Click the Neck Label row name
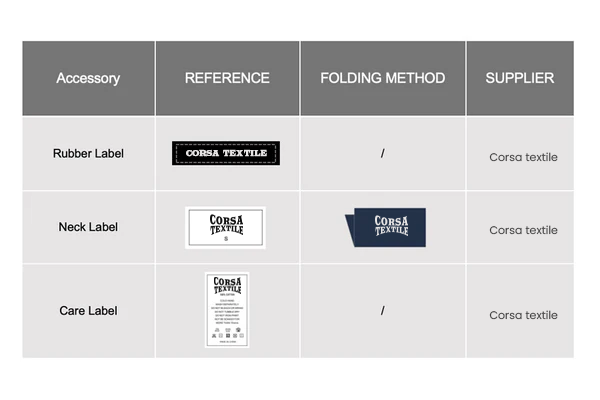600x400 pixels. point(88,227)
